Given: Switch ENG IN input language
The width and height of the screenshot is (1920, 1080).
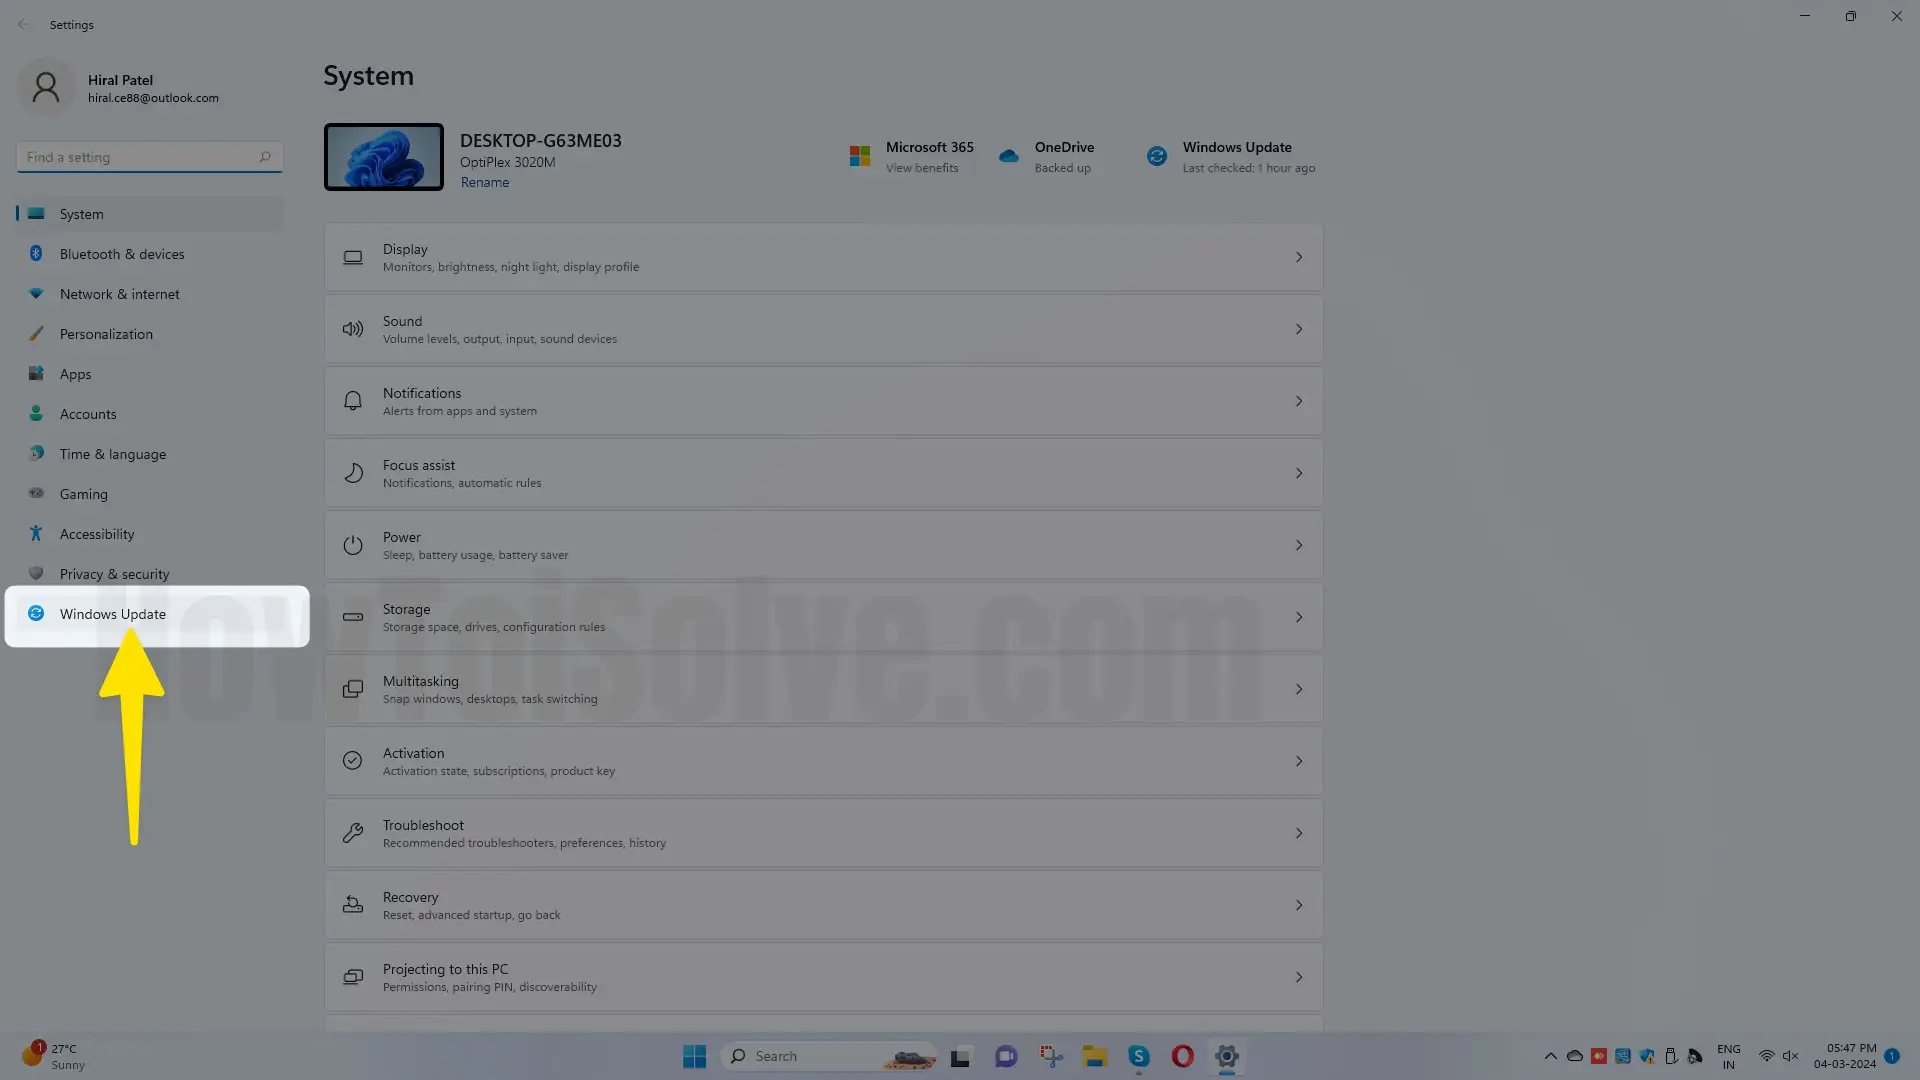Looking at the screenshot, I should coord(1729,1056).
